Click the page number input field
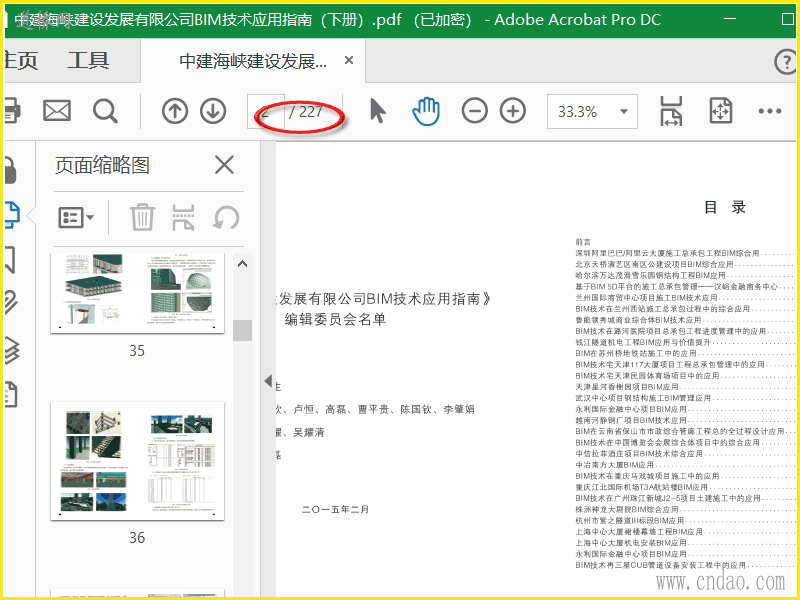This screenshot has width=800, height=600. click(x=266, y=111)
